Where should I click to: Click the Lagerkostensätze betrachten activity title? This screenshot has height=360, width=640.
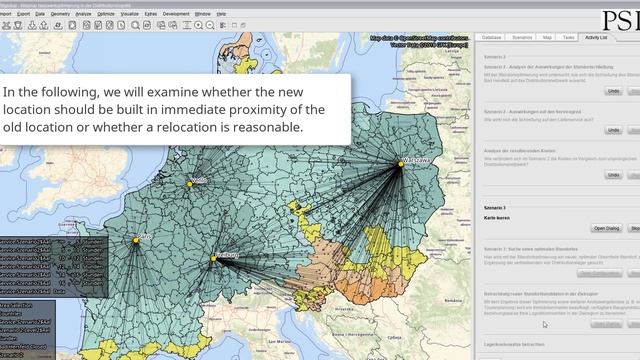[x=514, y=344]
